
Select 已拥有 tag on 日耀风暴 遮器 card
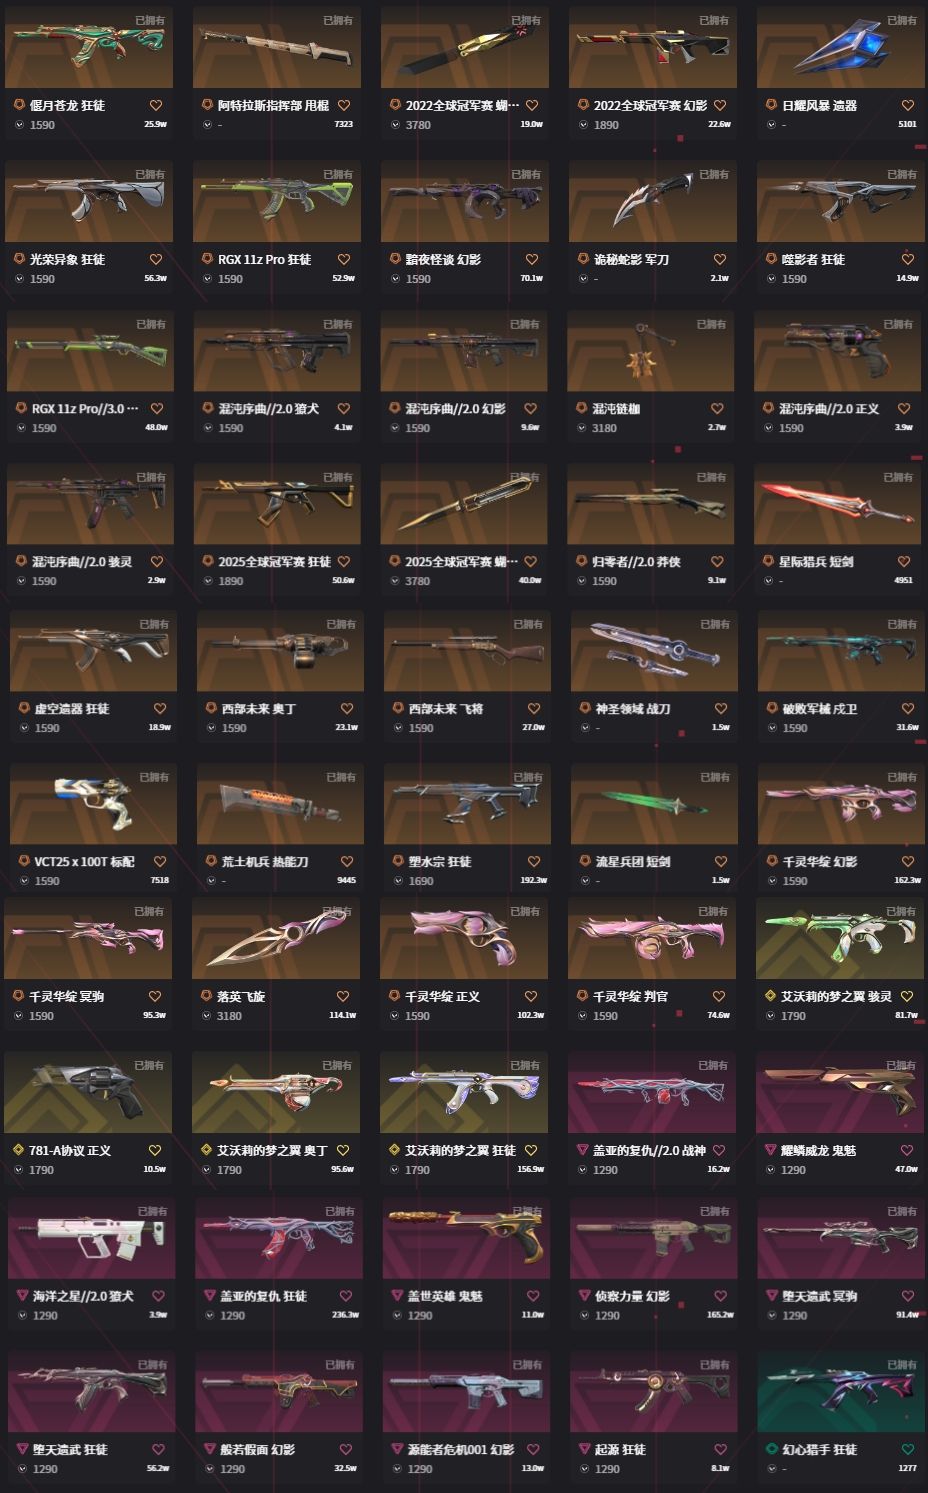[902, 20]
